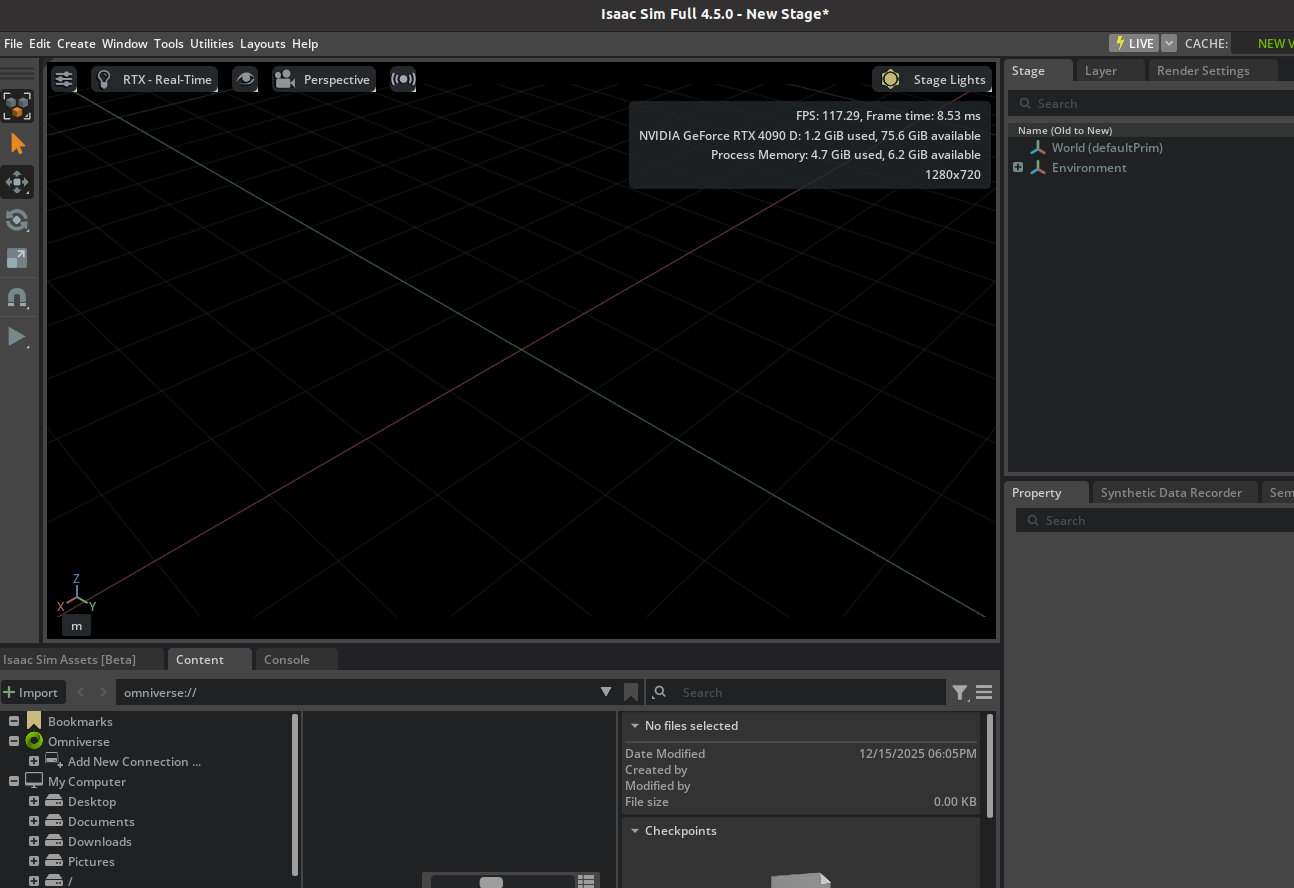Expand the Desktop folder node

coord(34,801)
